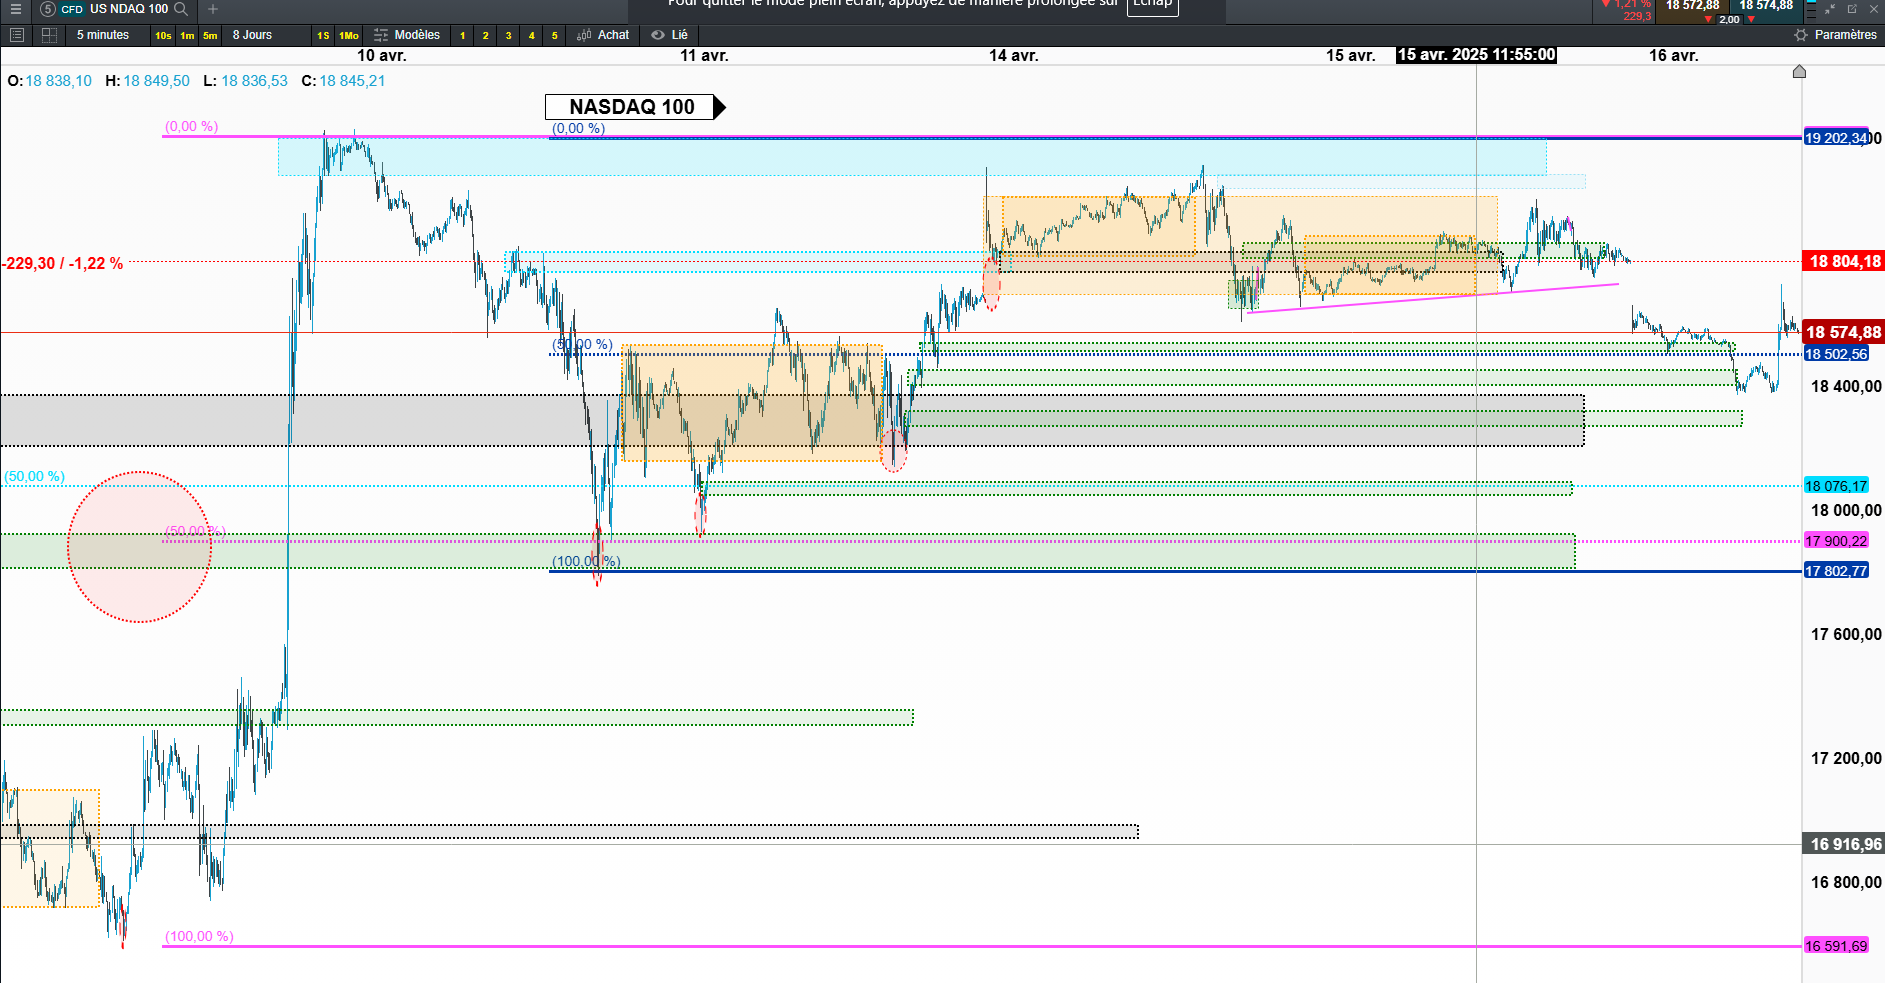Click the 16 avr. date on the time axis
The width and height of the screenshot is (1885, 983).
(x=1674, y=55)
